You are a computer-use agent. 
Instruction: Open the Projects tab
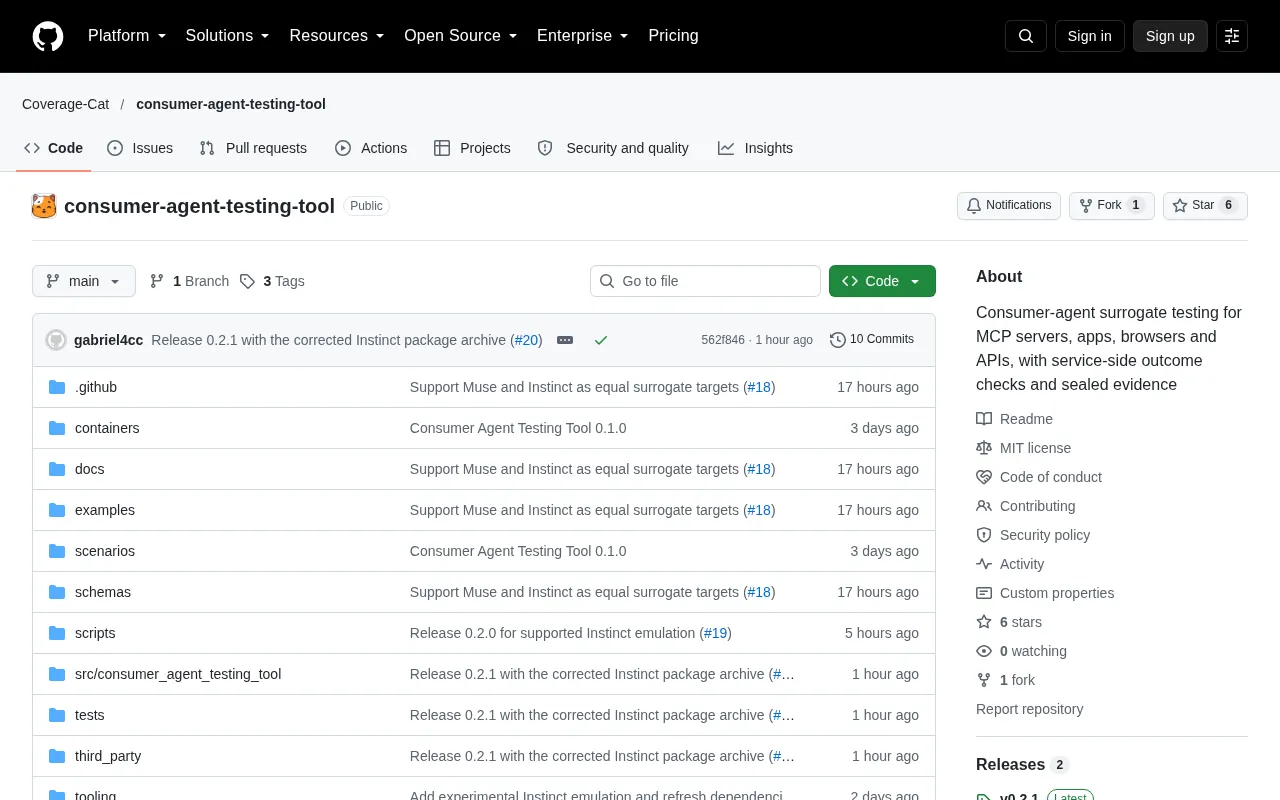click(472, 148)
